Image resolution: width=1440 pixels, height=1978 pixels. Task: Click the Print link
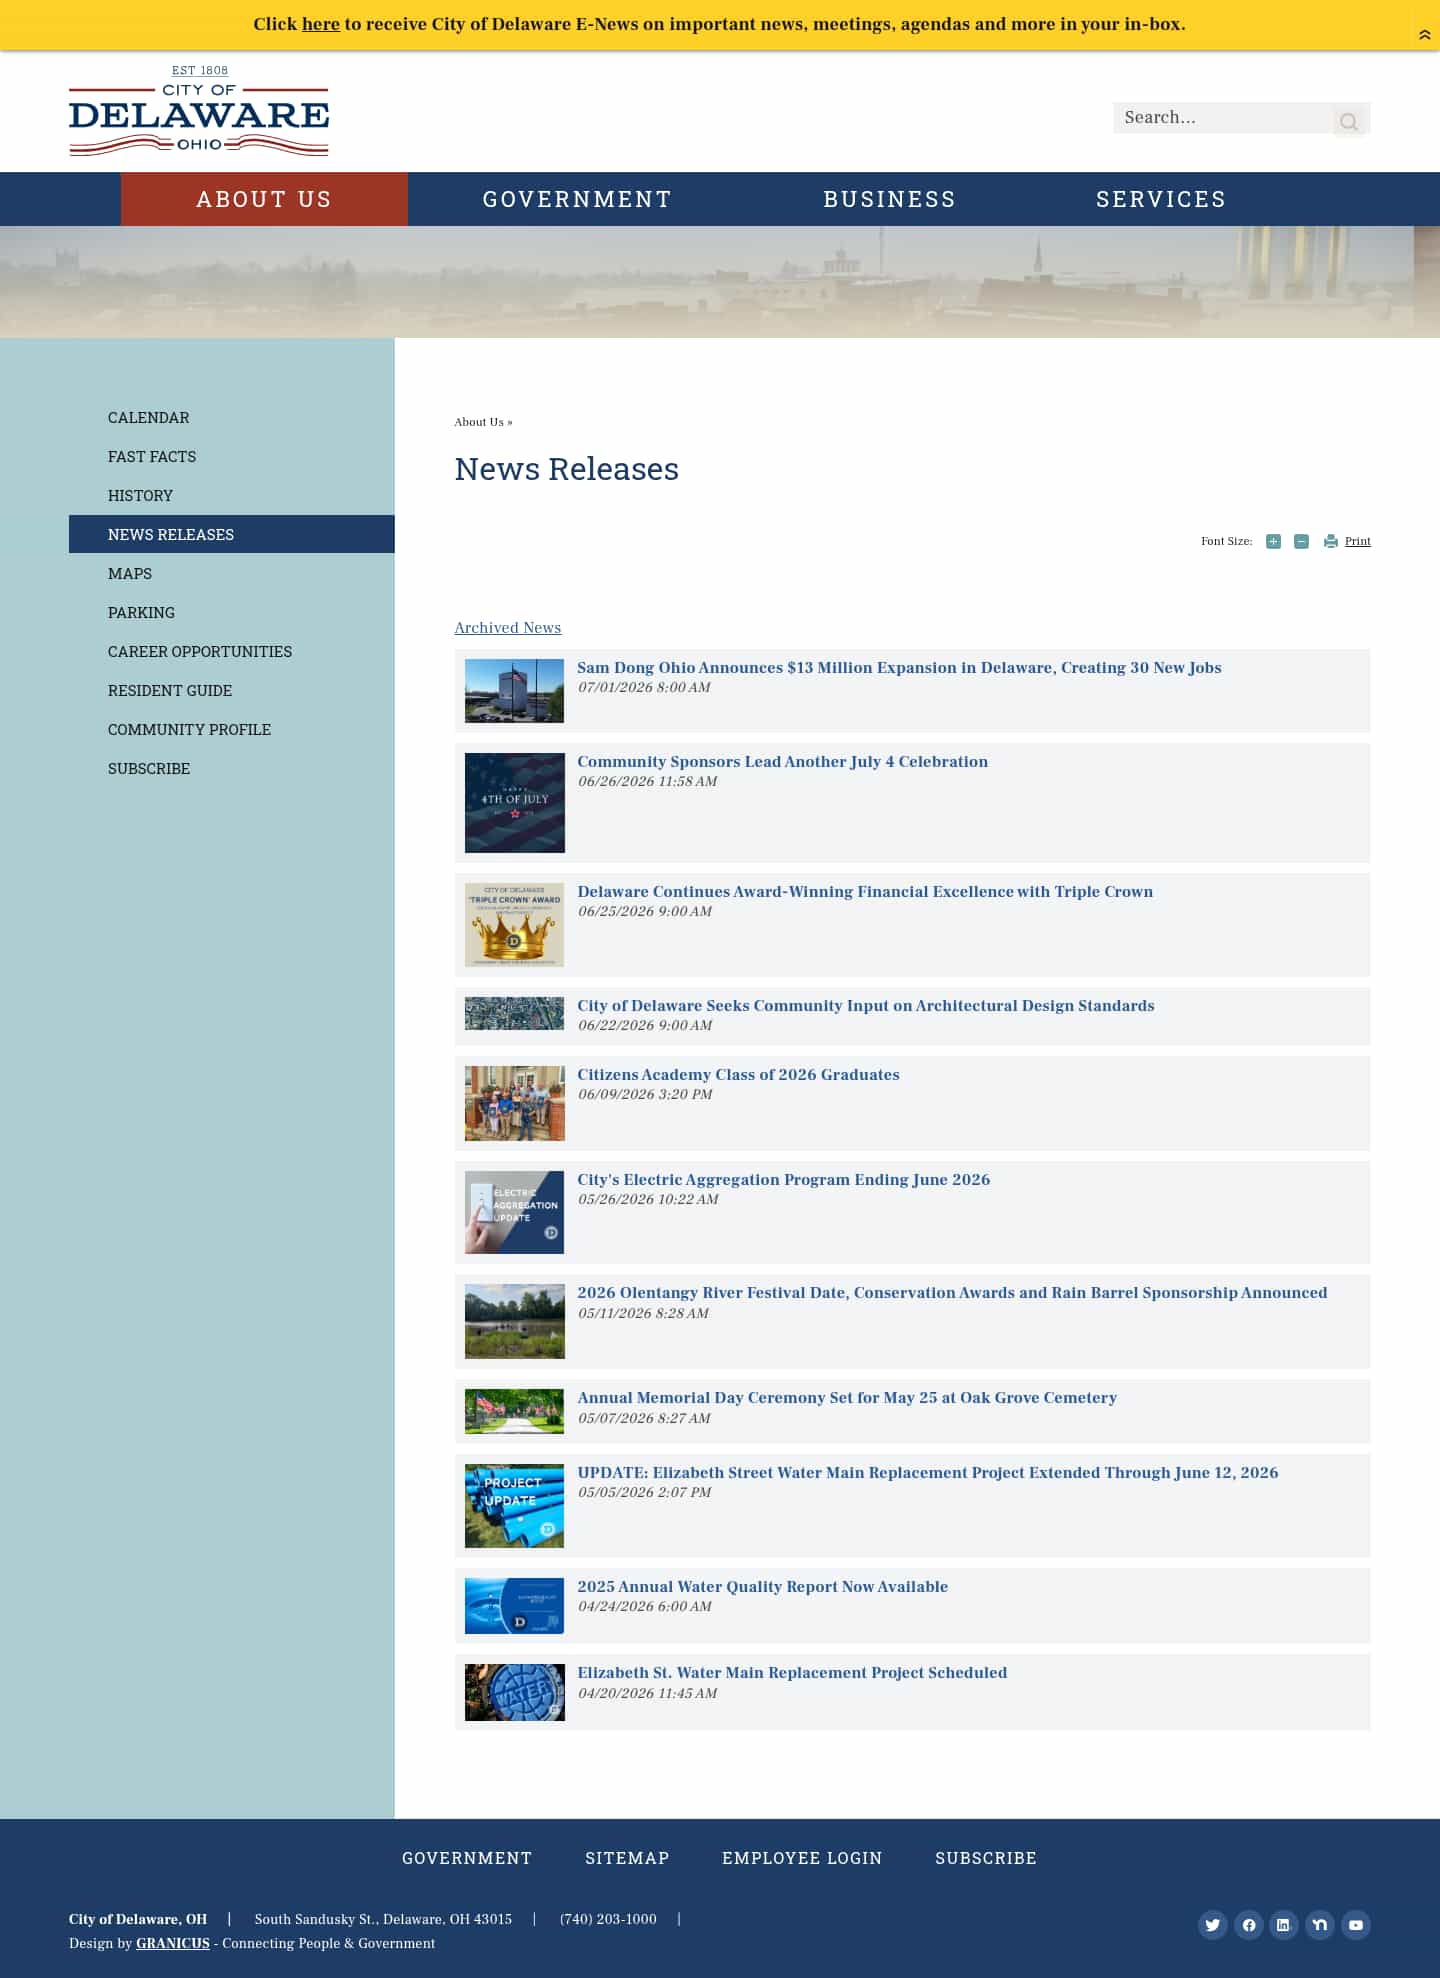tap(1357, 541)
